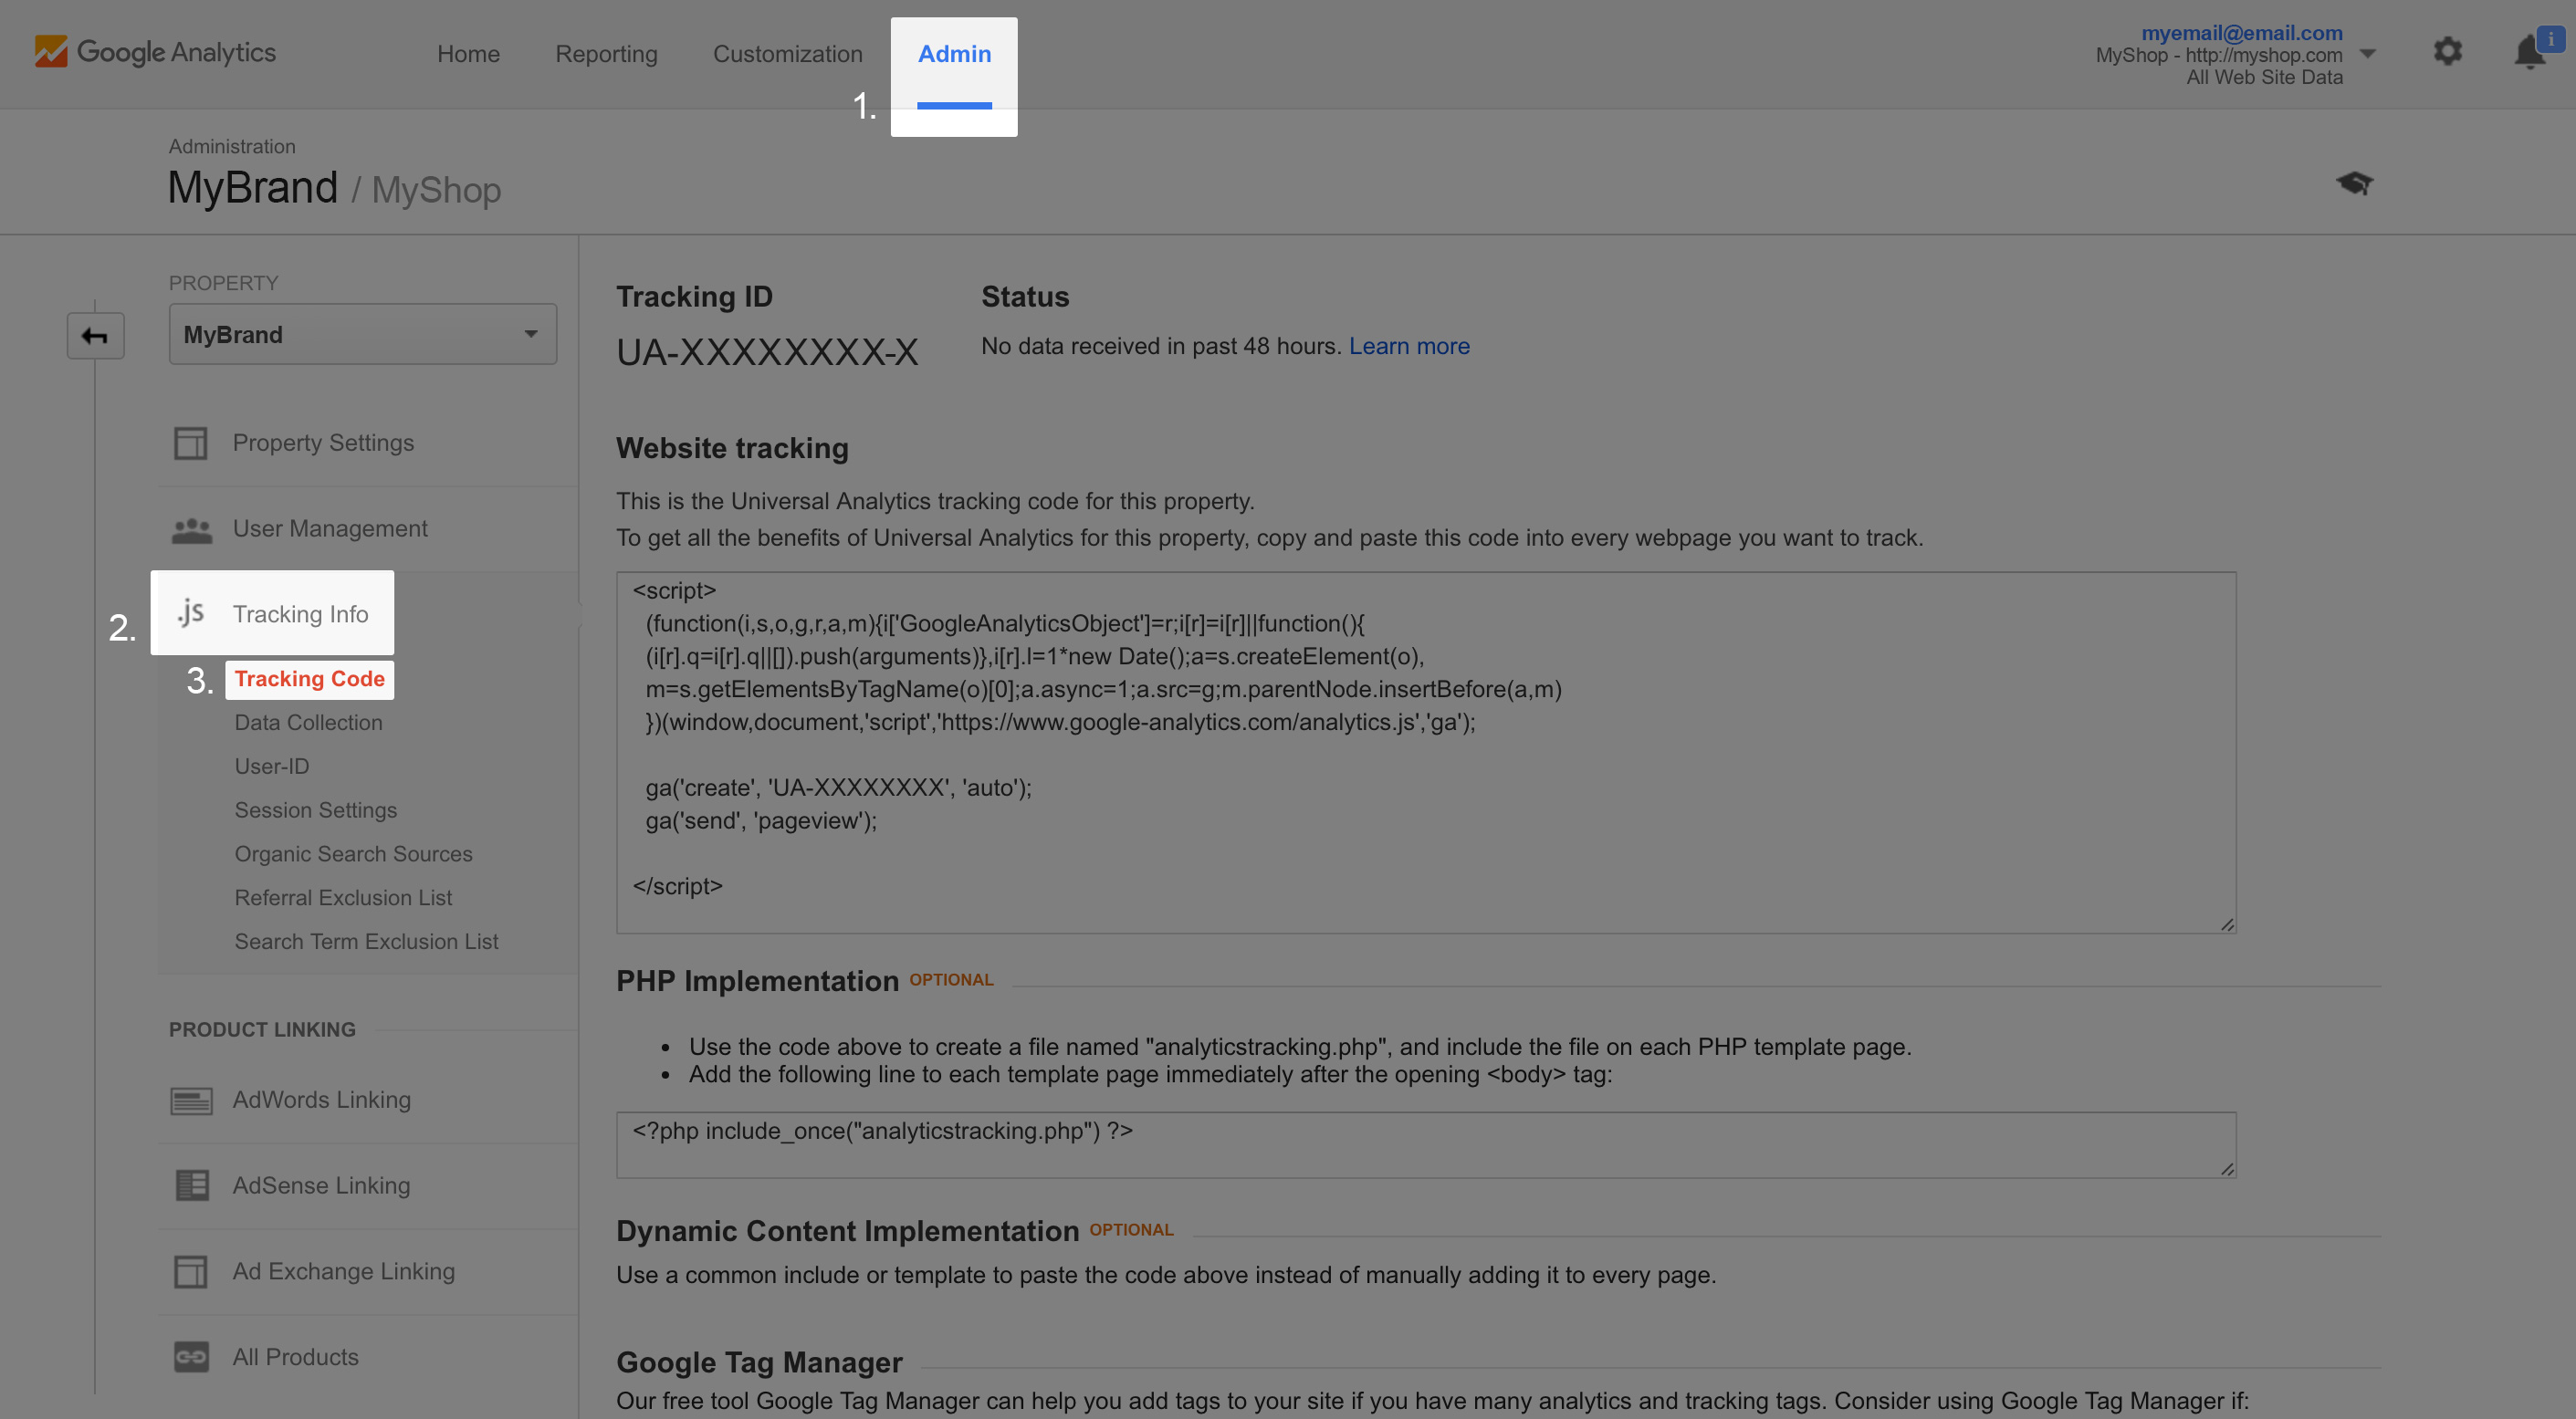
Task: Click the Property Settings icon
Action: pyautogui.click(x=190, y=443)
